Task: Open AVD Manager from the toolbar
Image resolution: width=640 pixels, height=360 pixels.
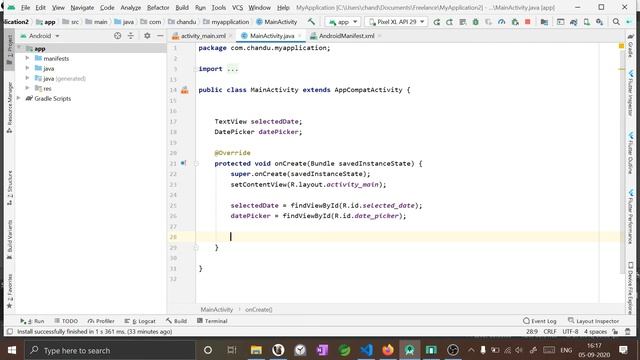Action: click(x=587, y=22)
